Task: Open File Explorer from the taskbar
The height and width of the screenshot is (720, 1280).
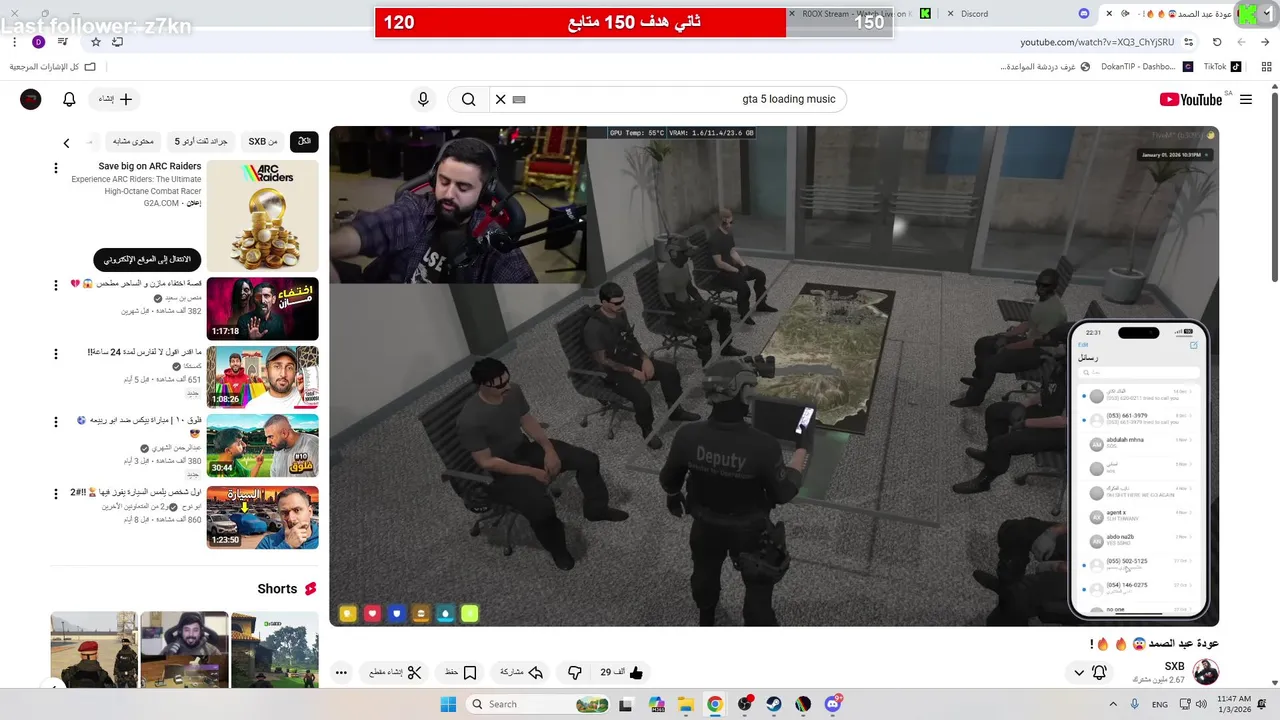Action: (685, 704)
